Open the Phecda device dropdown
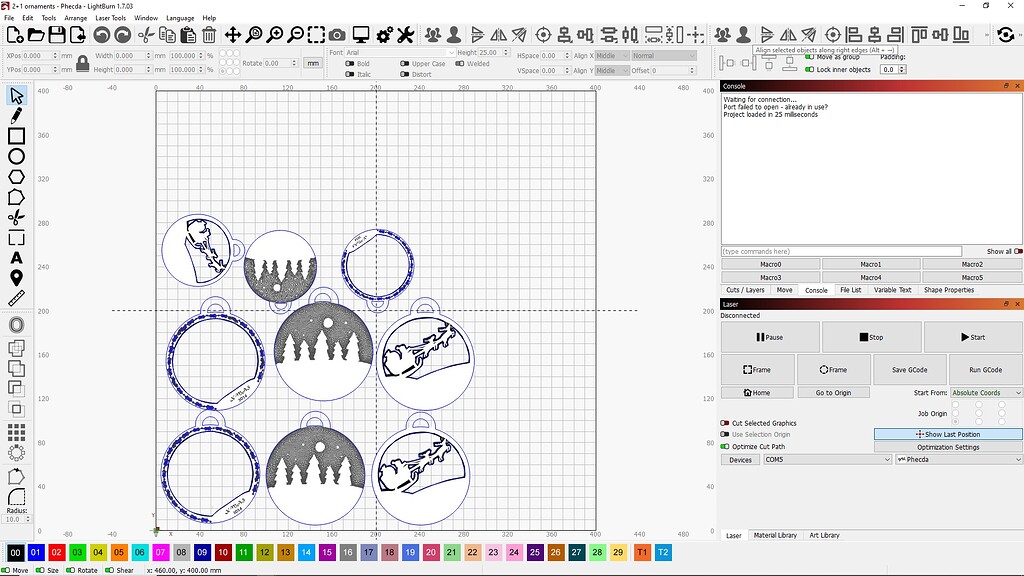This screenshot has height=576, width=1024. [959, 460]
